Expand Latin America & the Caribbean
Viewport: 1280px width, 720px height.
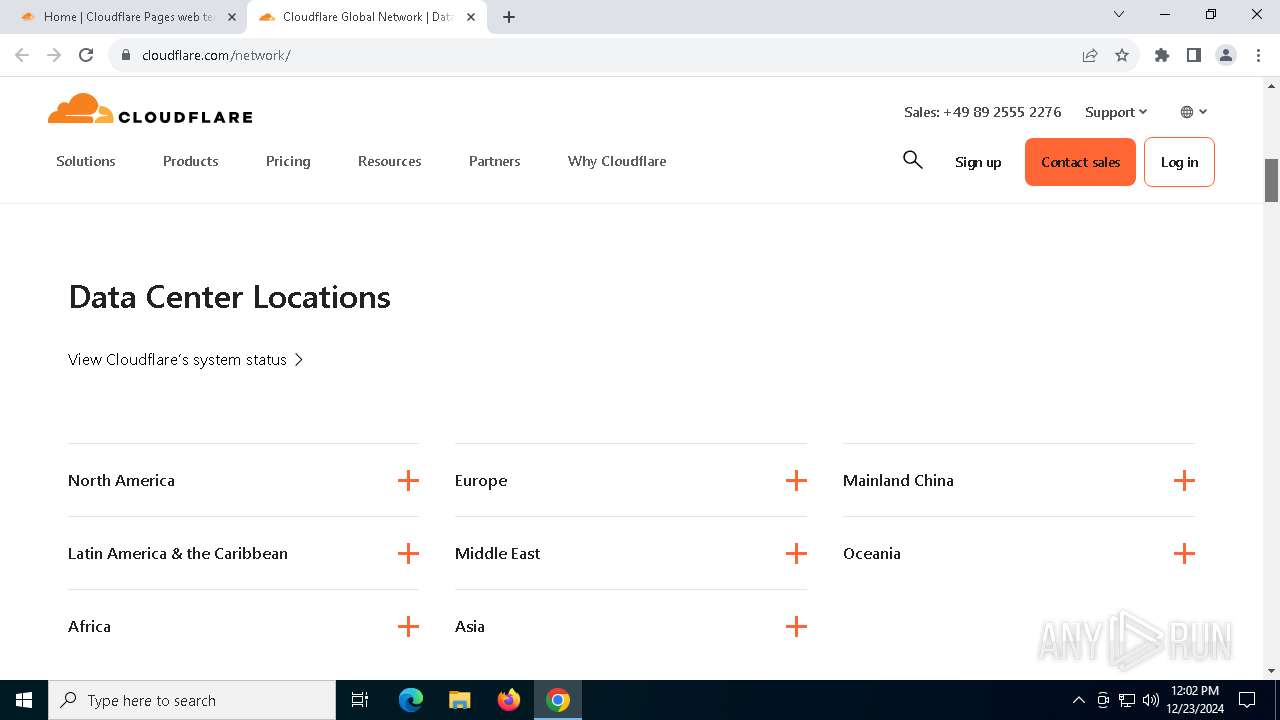click(243, 554)
